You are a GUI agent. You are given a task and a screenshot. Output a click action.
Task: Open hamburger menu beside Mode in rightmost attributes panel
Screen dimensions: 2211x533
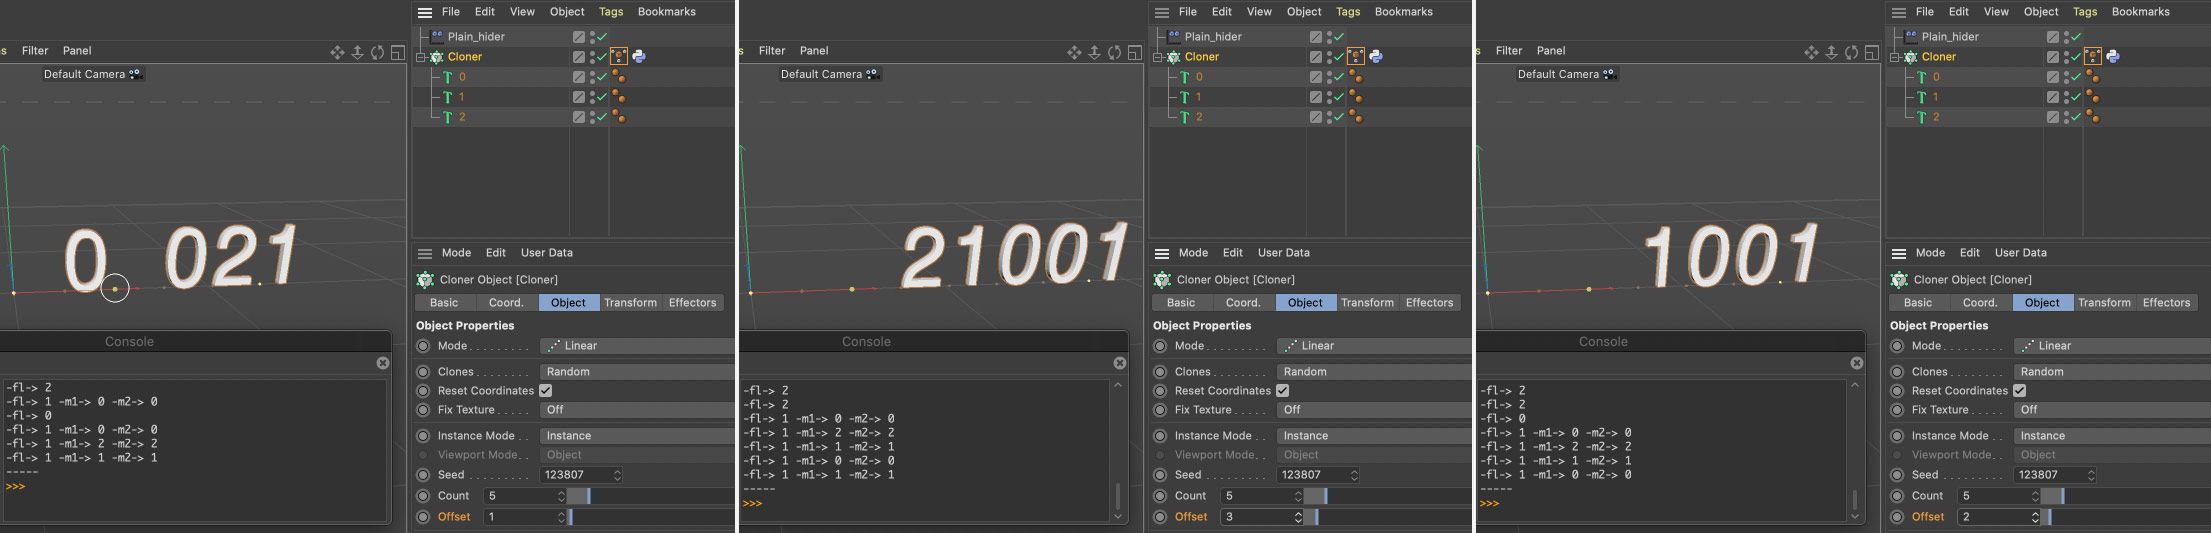tap(1898, 253)
